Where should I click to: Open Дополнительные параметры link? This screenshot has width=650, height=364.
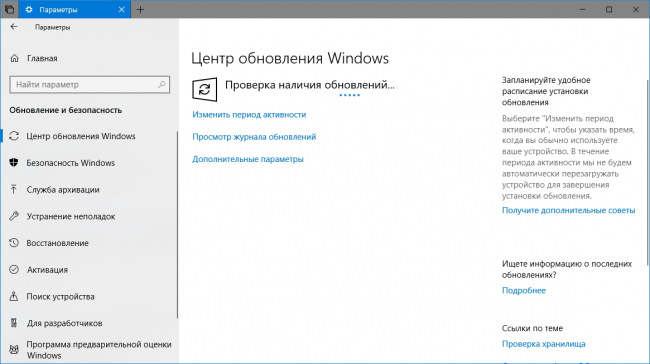click(248, 159)
